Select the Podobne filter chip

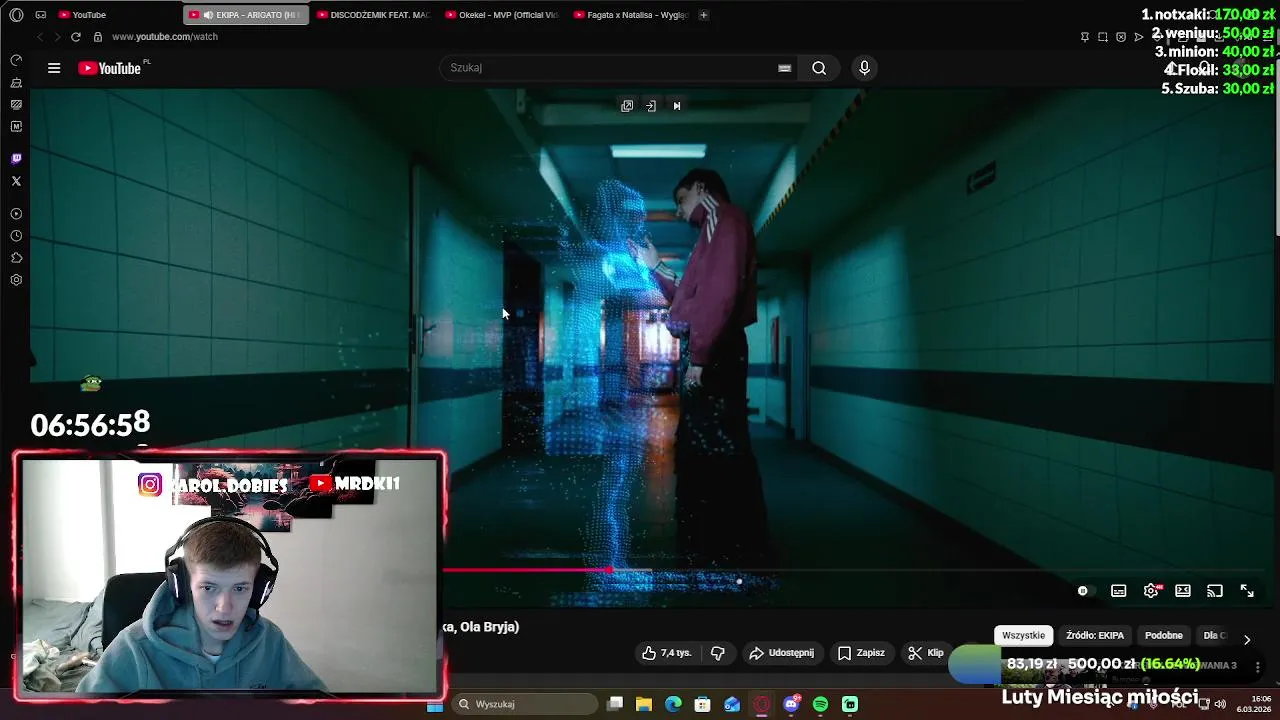tap(1163, 636)
